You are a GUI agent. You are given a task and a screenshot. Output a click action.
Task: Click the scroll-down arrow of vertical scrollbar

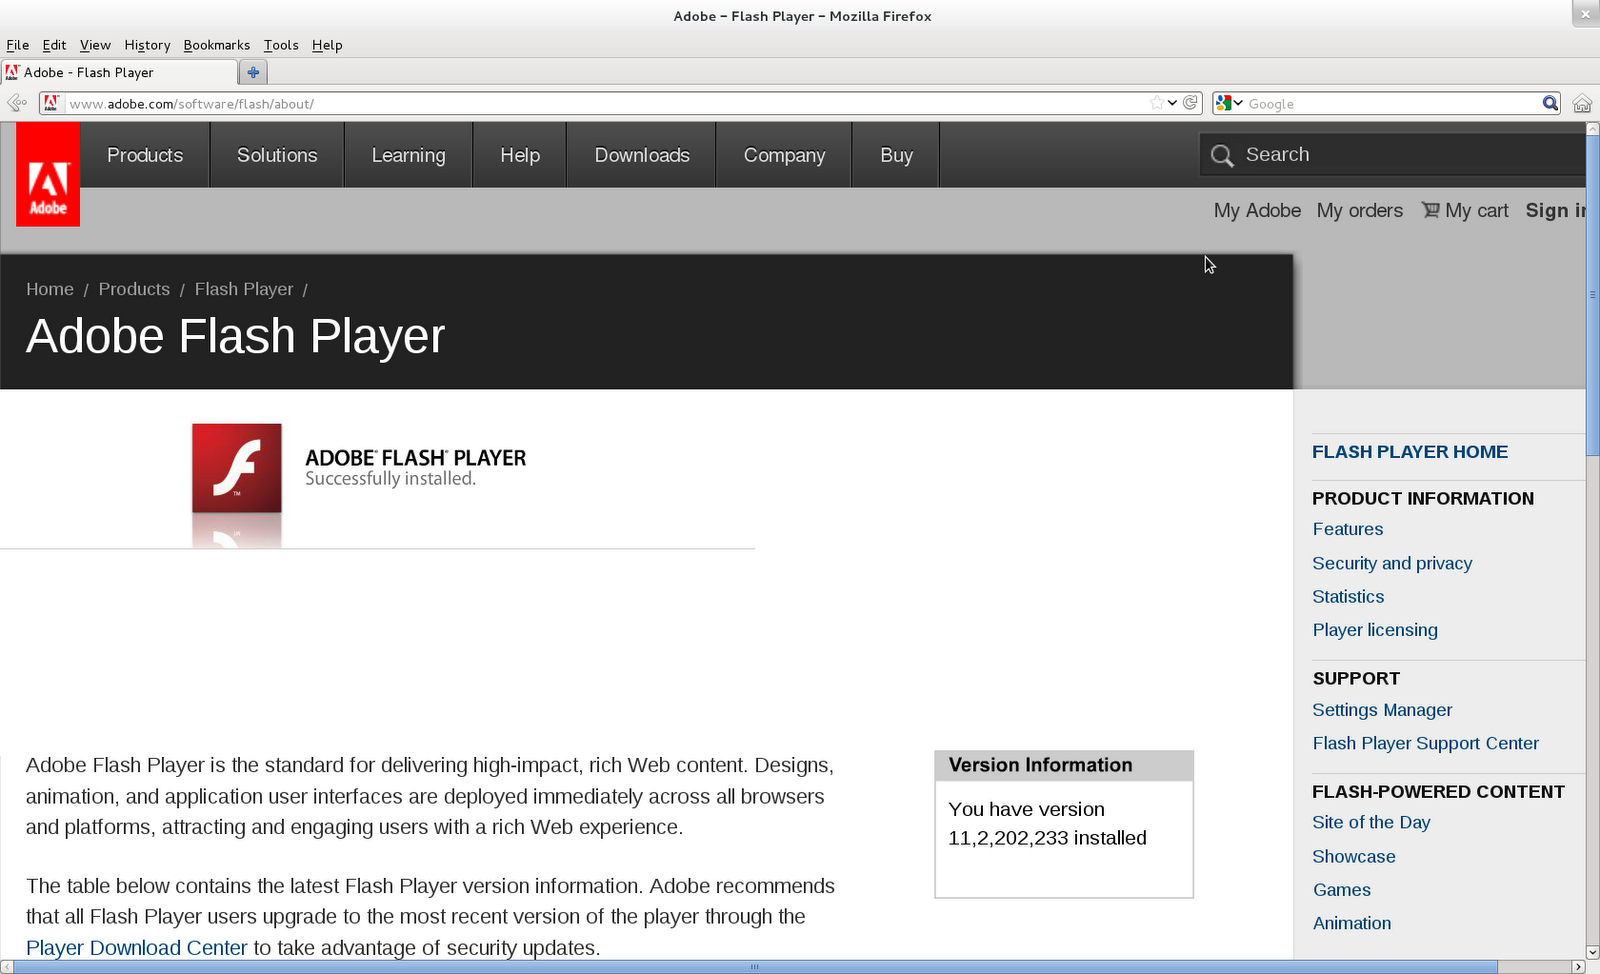click(x=1593, y=953)
